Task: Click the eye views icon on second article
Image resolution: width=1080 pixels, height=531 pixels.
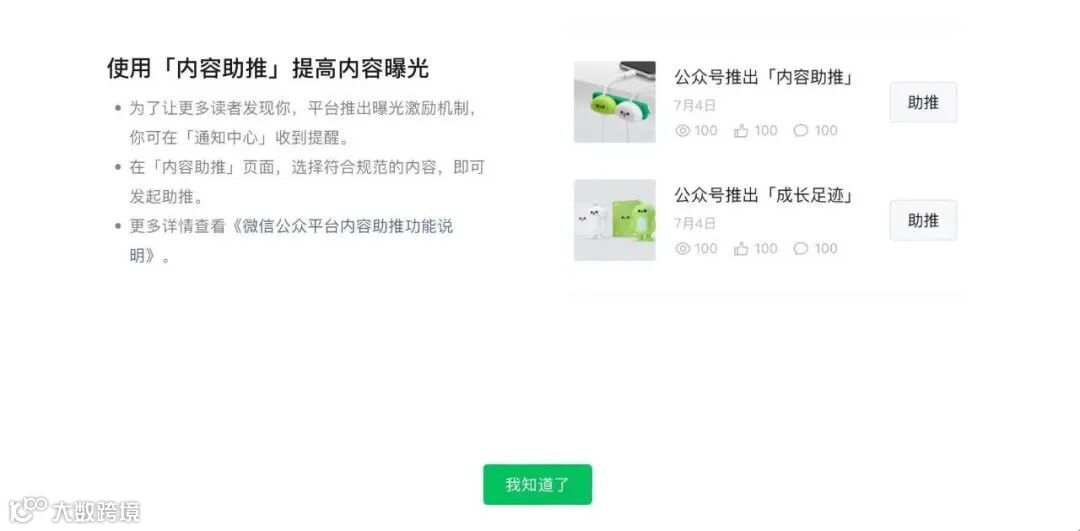Action: coord(683,249)
